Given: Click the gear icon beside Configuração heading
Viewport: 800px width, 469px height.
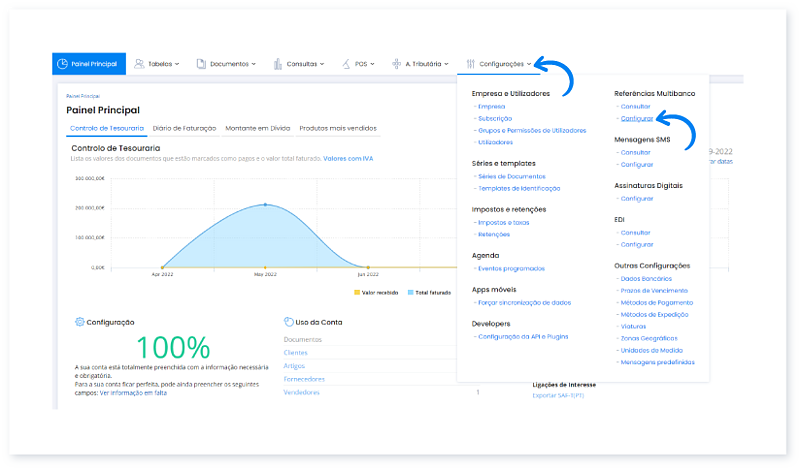Looking at the screenshot, I should 80,322.
